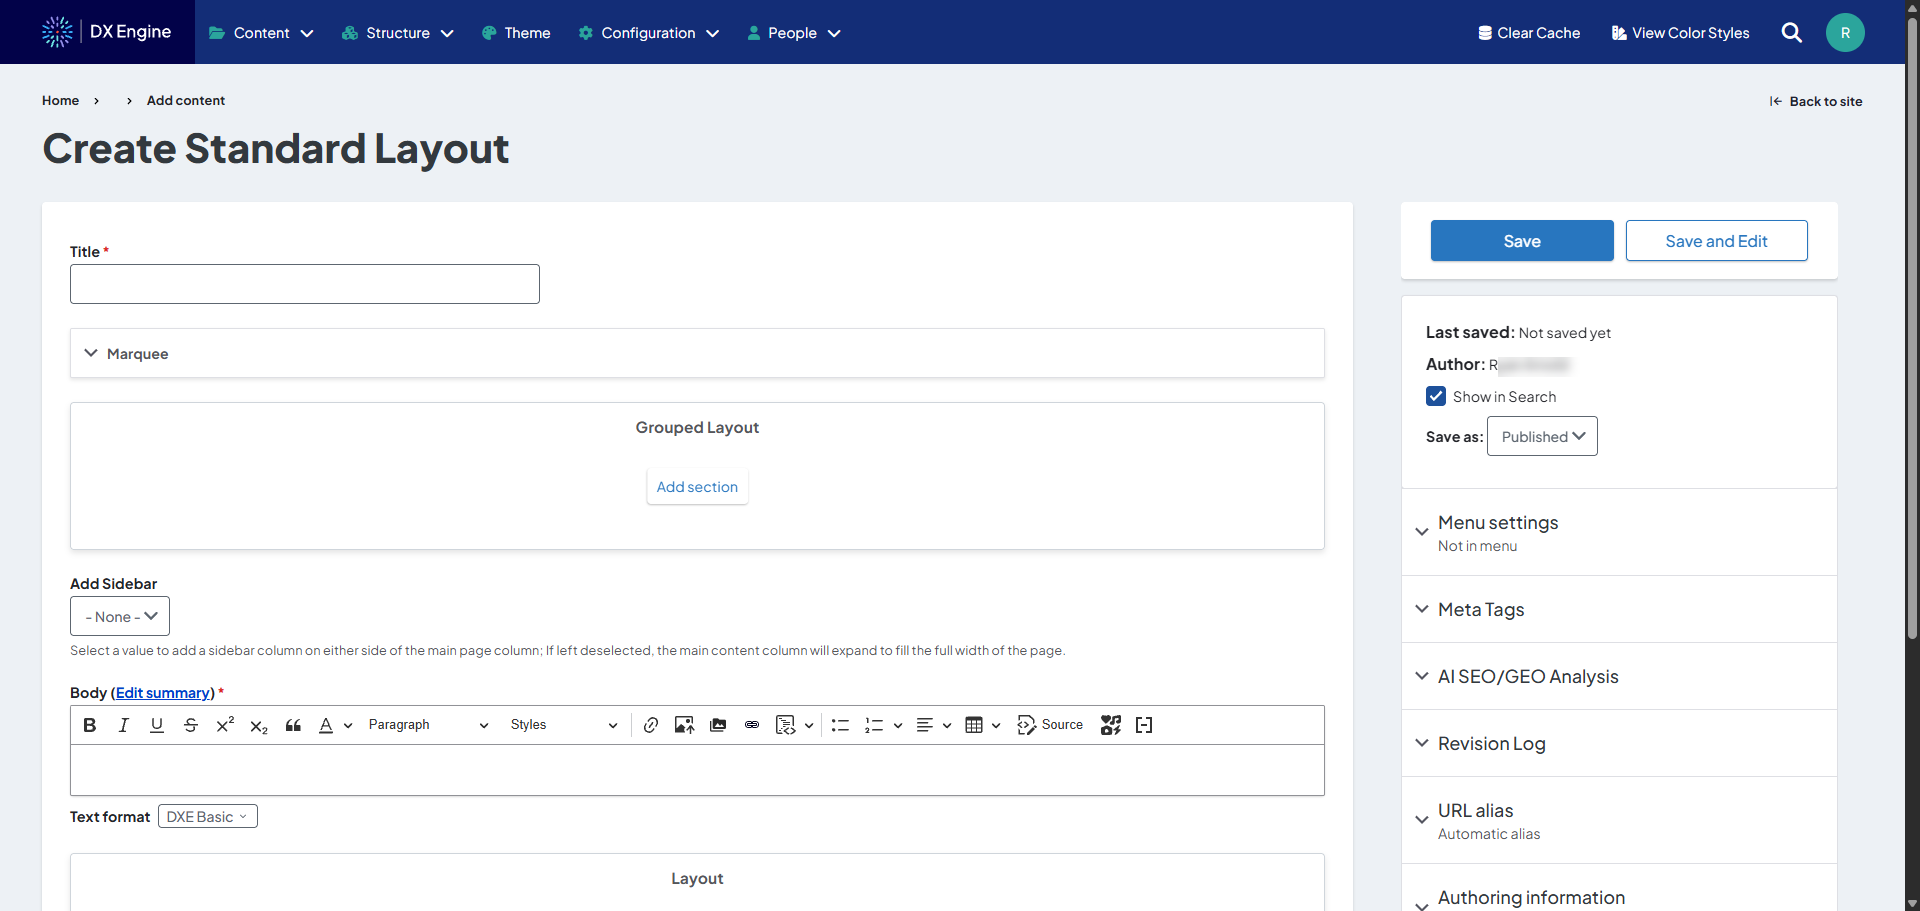Viewport: 1920px width, 911px height.
Task: Click the special widgets icon in editor toolbar
Action: tap(1111, 725)
